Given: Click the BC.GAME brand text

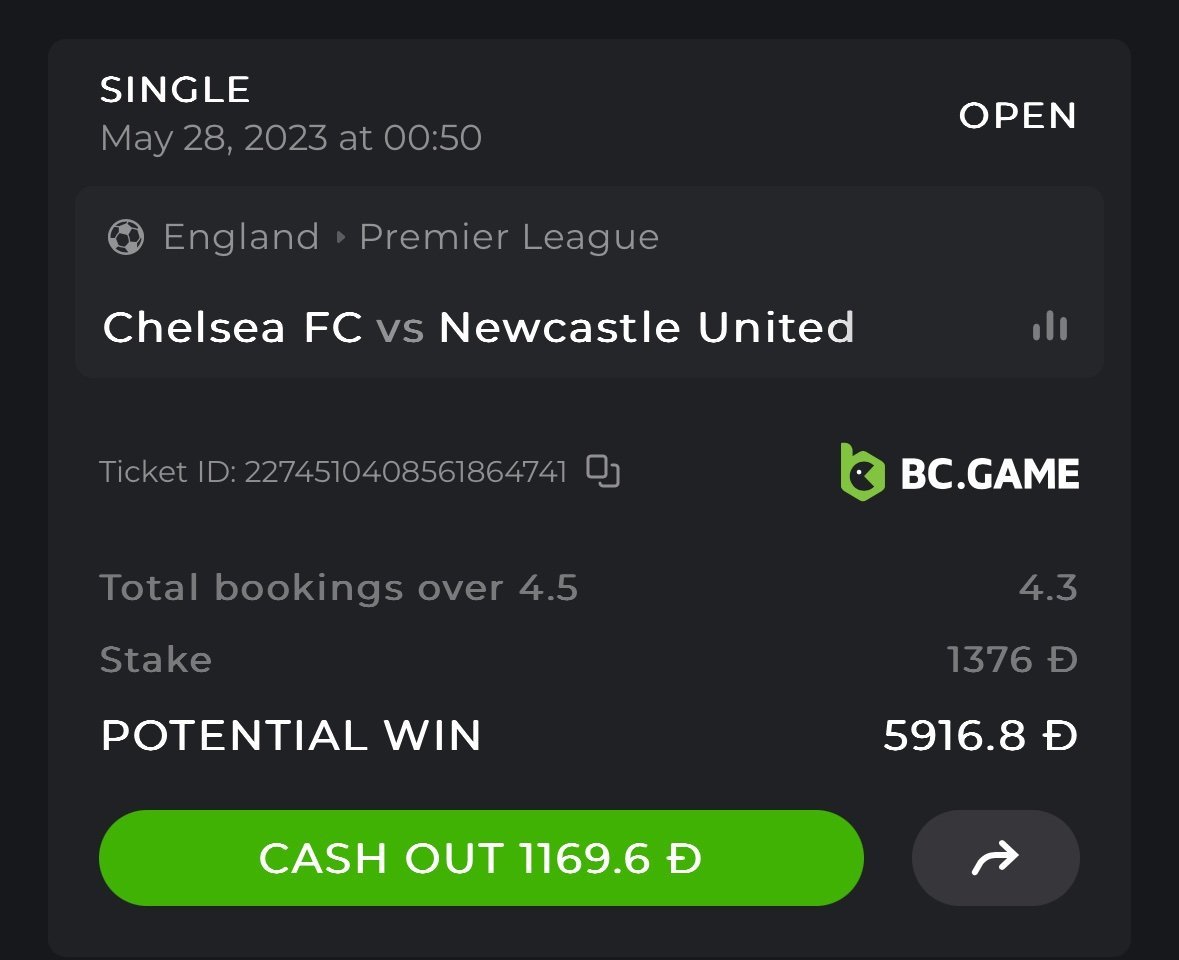Looking at the screenshot, I should click(989, 473).
